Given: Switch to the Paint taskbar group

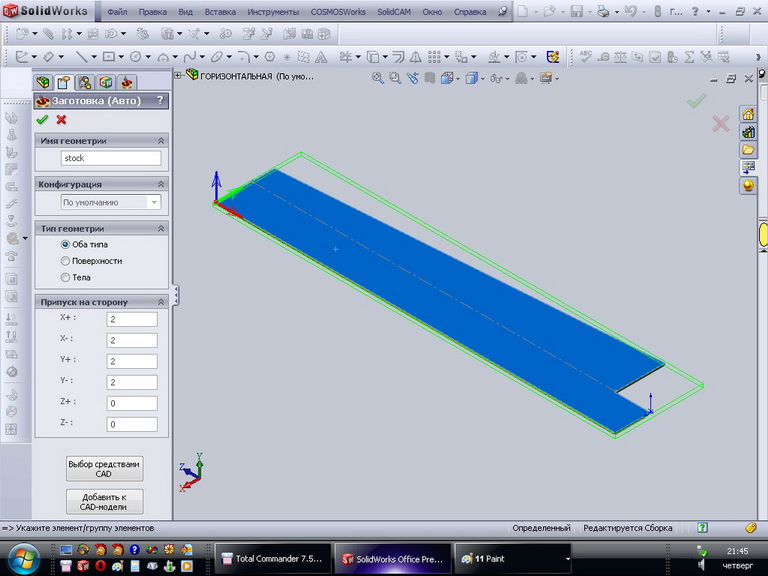Looking at the screenshot, I should coord(513,559).
